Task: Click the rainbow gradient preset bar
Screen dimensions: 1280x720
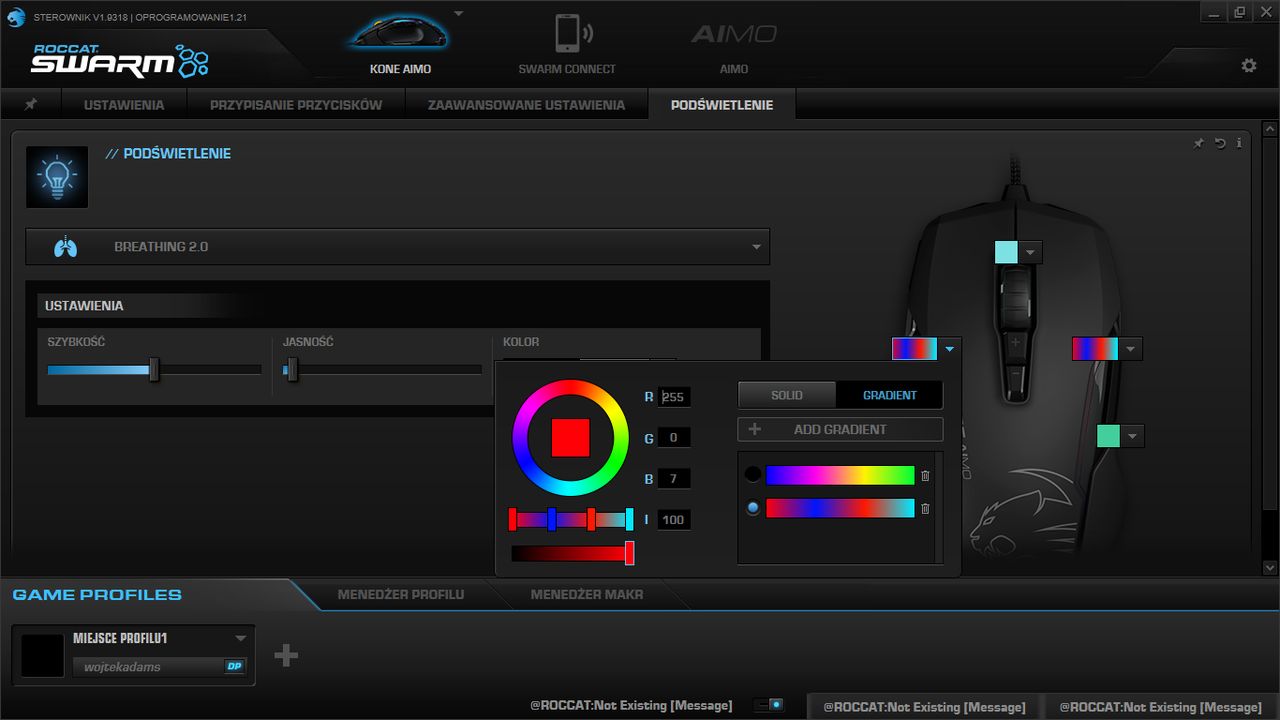Action: pos(840,475)
